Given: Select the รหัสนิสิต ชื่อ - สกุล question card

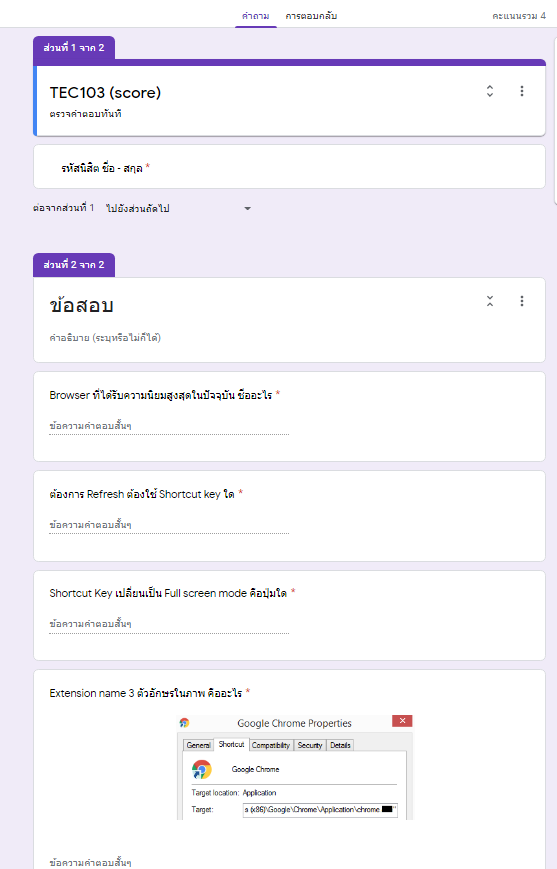Looking at the screenshot, I should coord(289,167).
